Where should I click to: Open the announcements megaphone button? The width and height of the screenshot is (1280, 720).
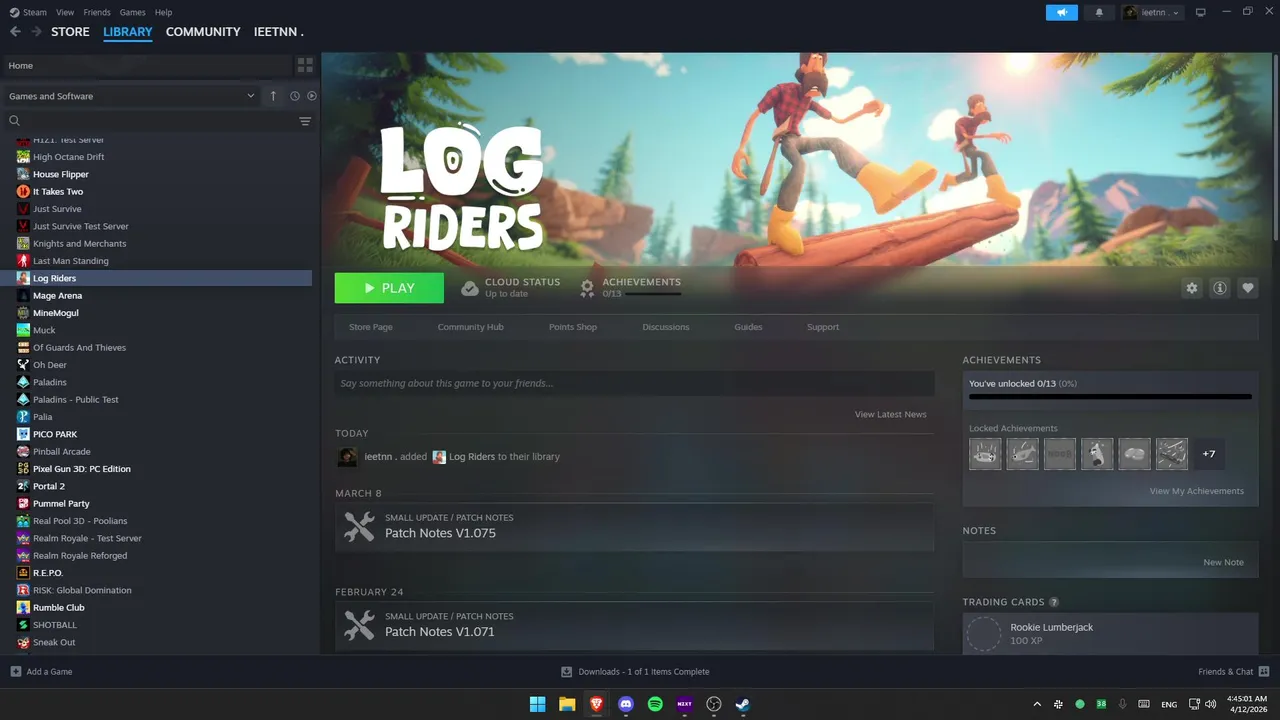click(1062, 12)
